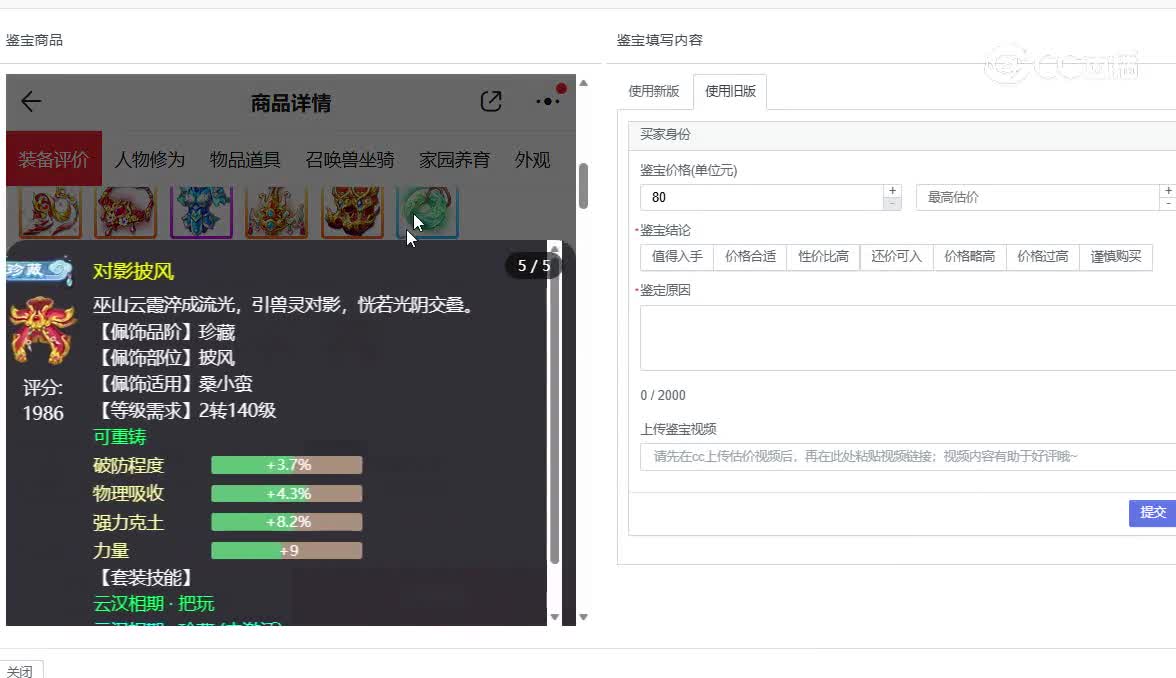
Task: Choose 还价可入 conclusion
Action: tap(896, 256)
